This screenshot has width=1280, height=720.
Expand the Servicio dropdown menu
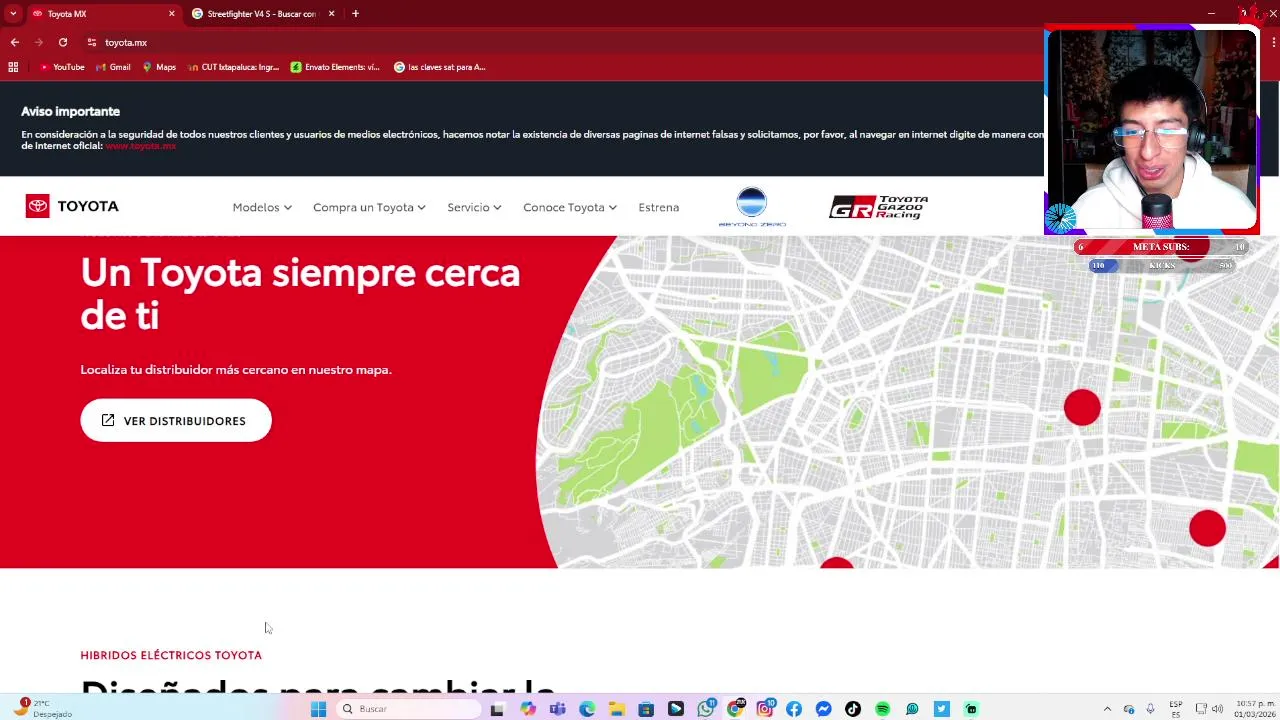coord(474,207)
